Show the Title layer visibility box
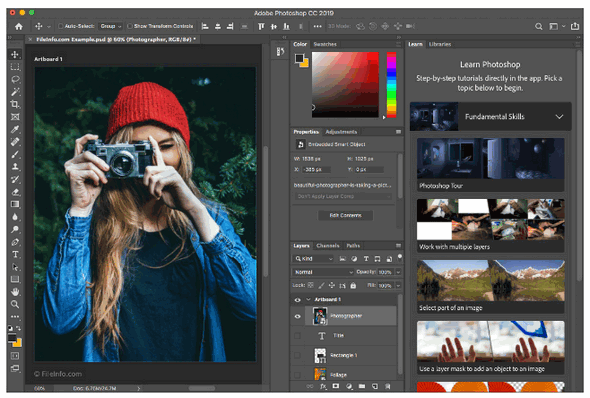 pyautogui.click(x=298, y=336)
